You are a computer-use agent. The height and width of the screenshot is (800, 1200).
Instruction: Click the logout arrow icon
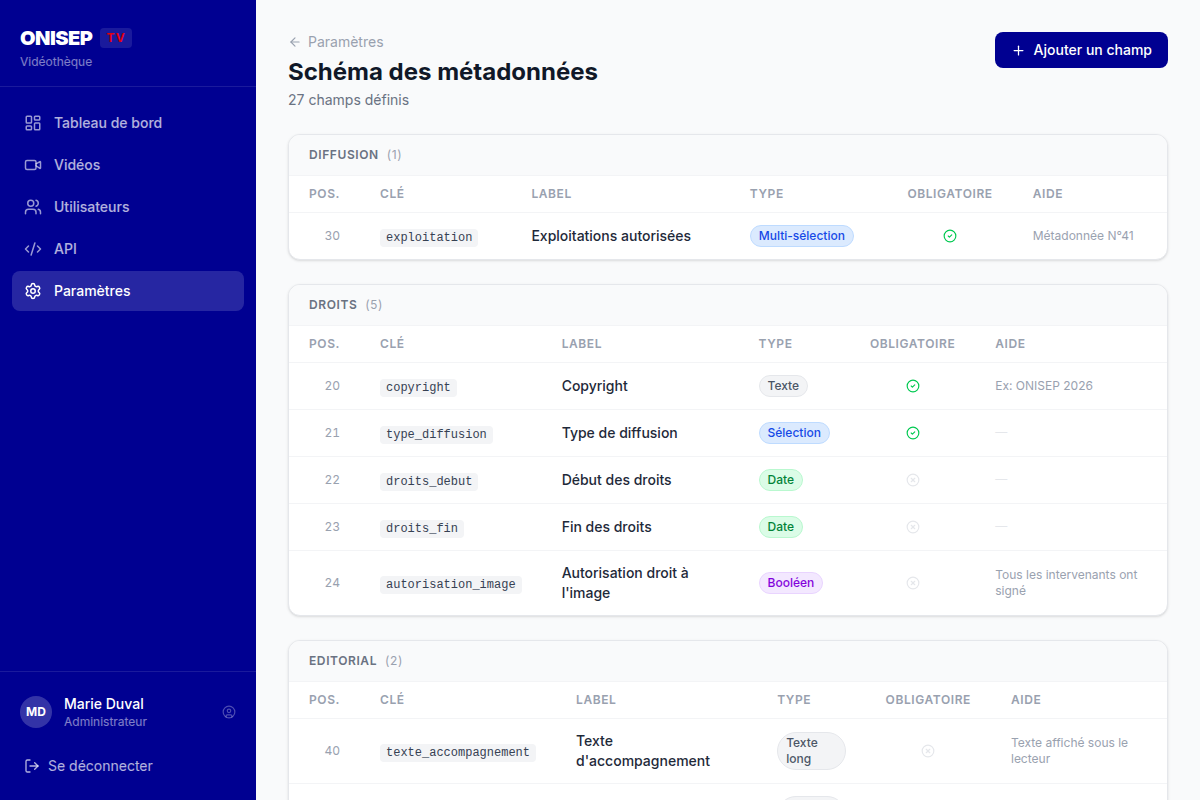(x=32, y=766)
